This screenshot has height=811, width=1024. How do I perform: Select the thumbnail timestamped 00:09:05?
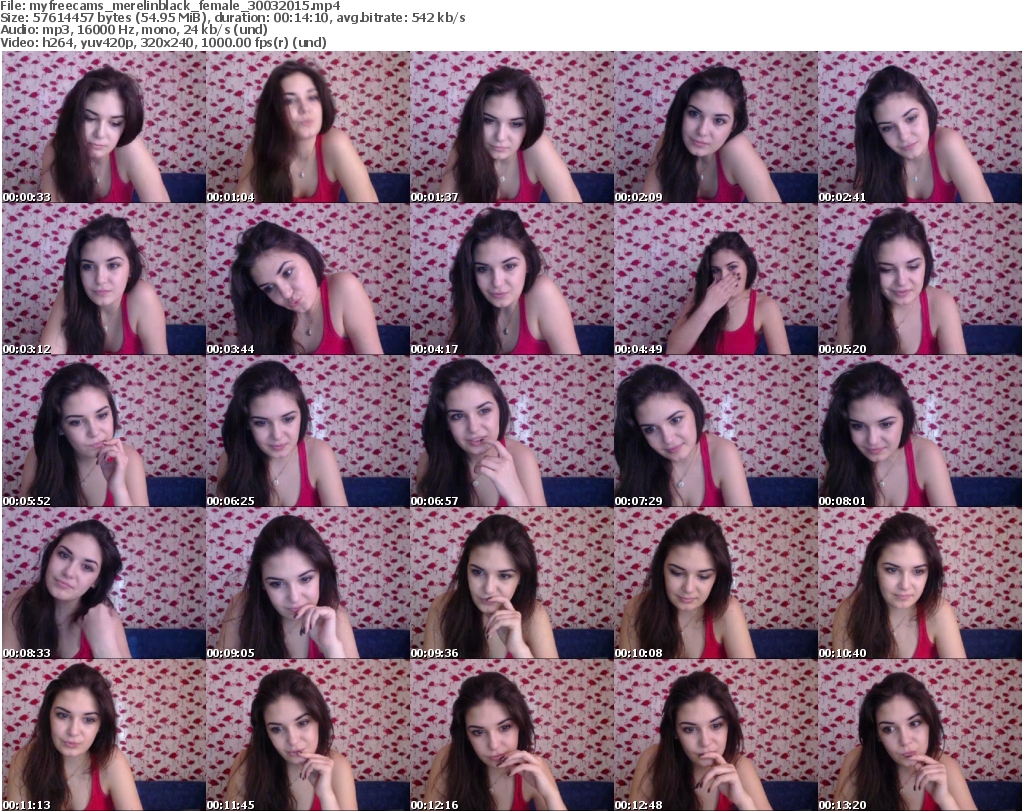coord(308,583)
